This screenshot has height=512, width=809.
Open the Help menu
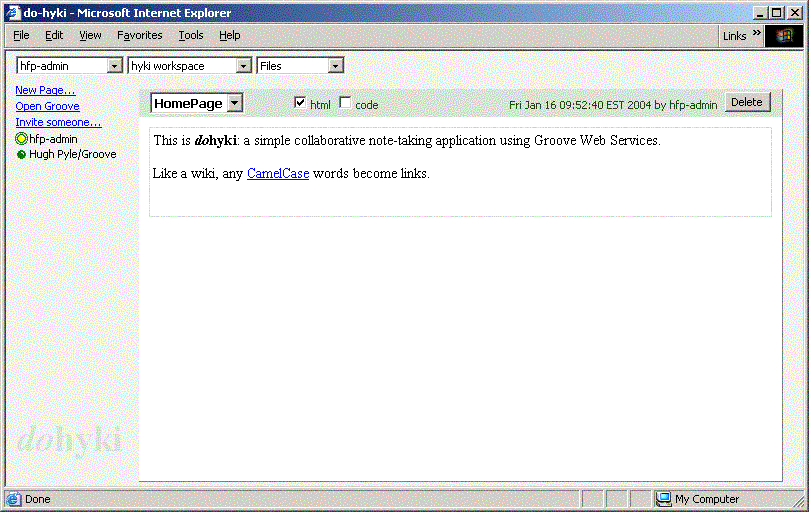[x=230, y=35]
